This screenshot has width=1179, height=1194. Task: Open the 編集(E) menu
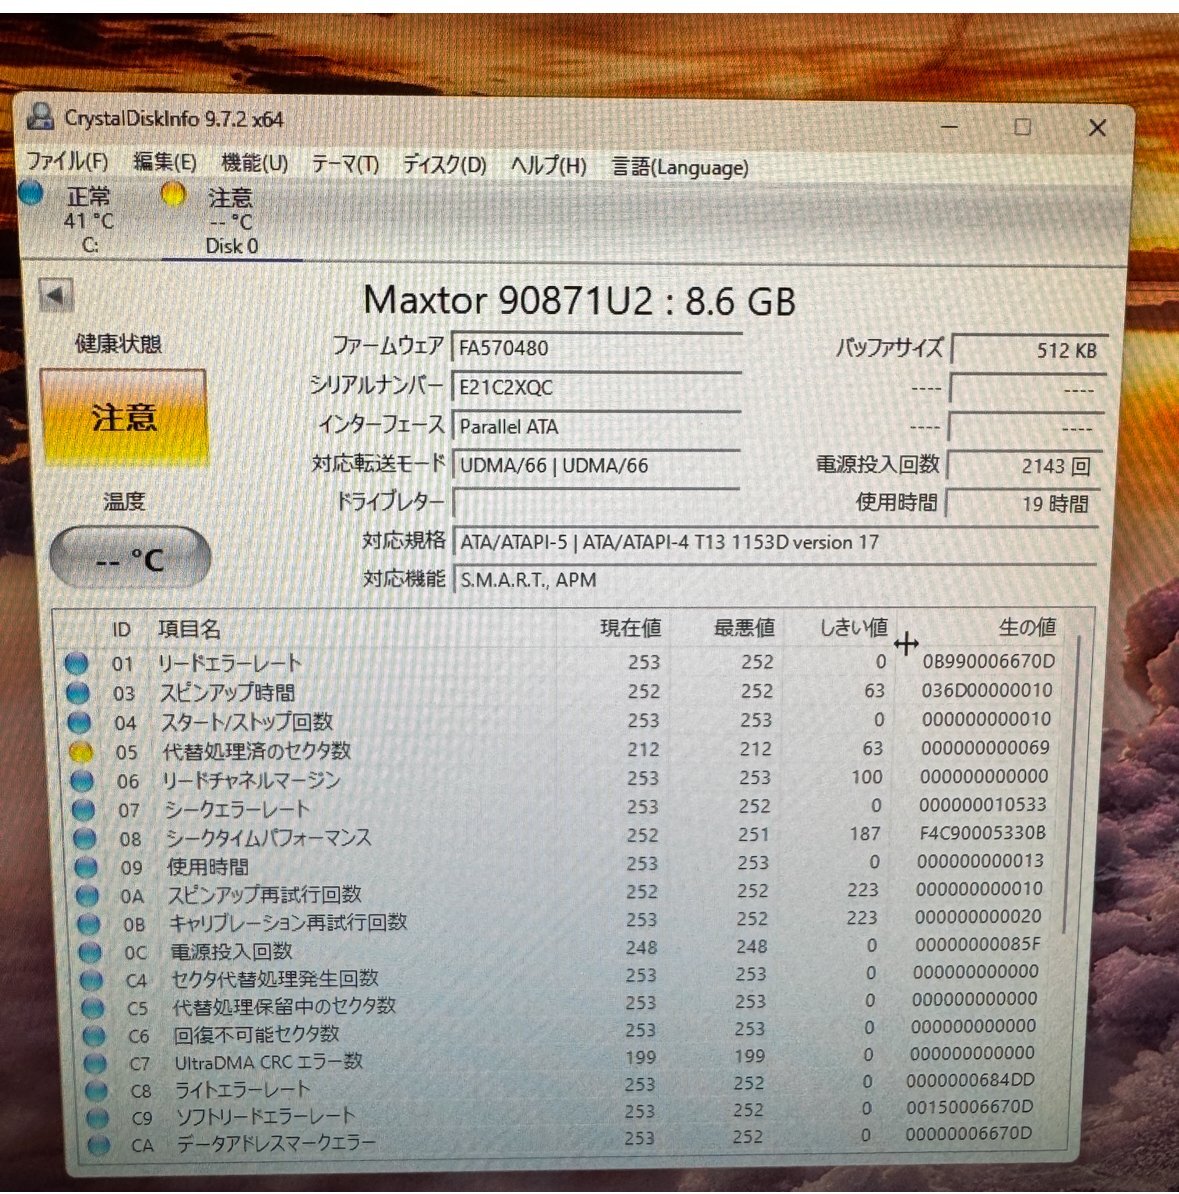165,162
